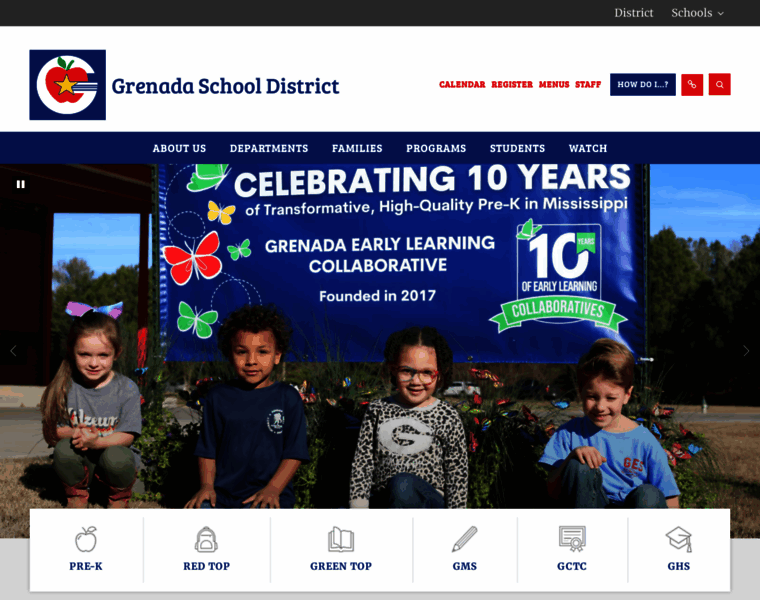Click the Red Top backpack icon

[x=206, y=539]
